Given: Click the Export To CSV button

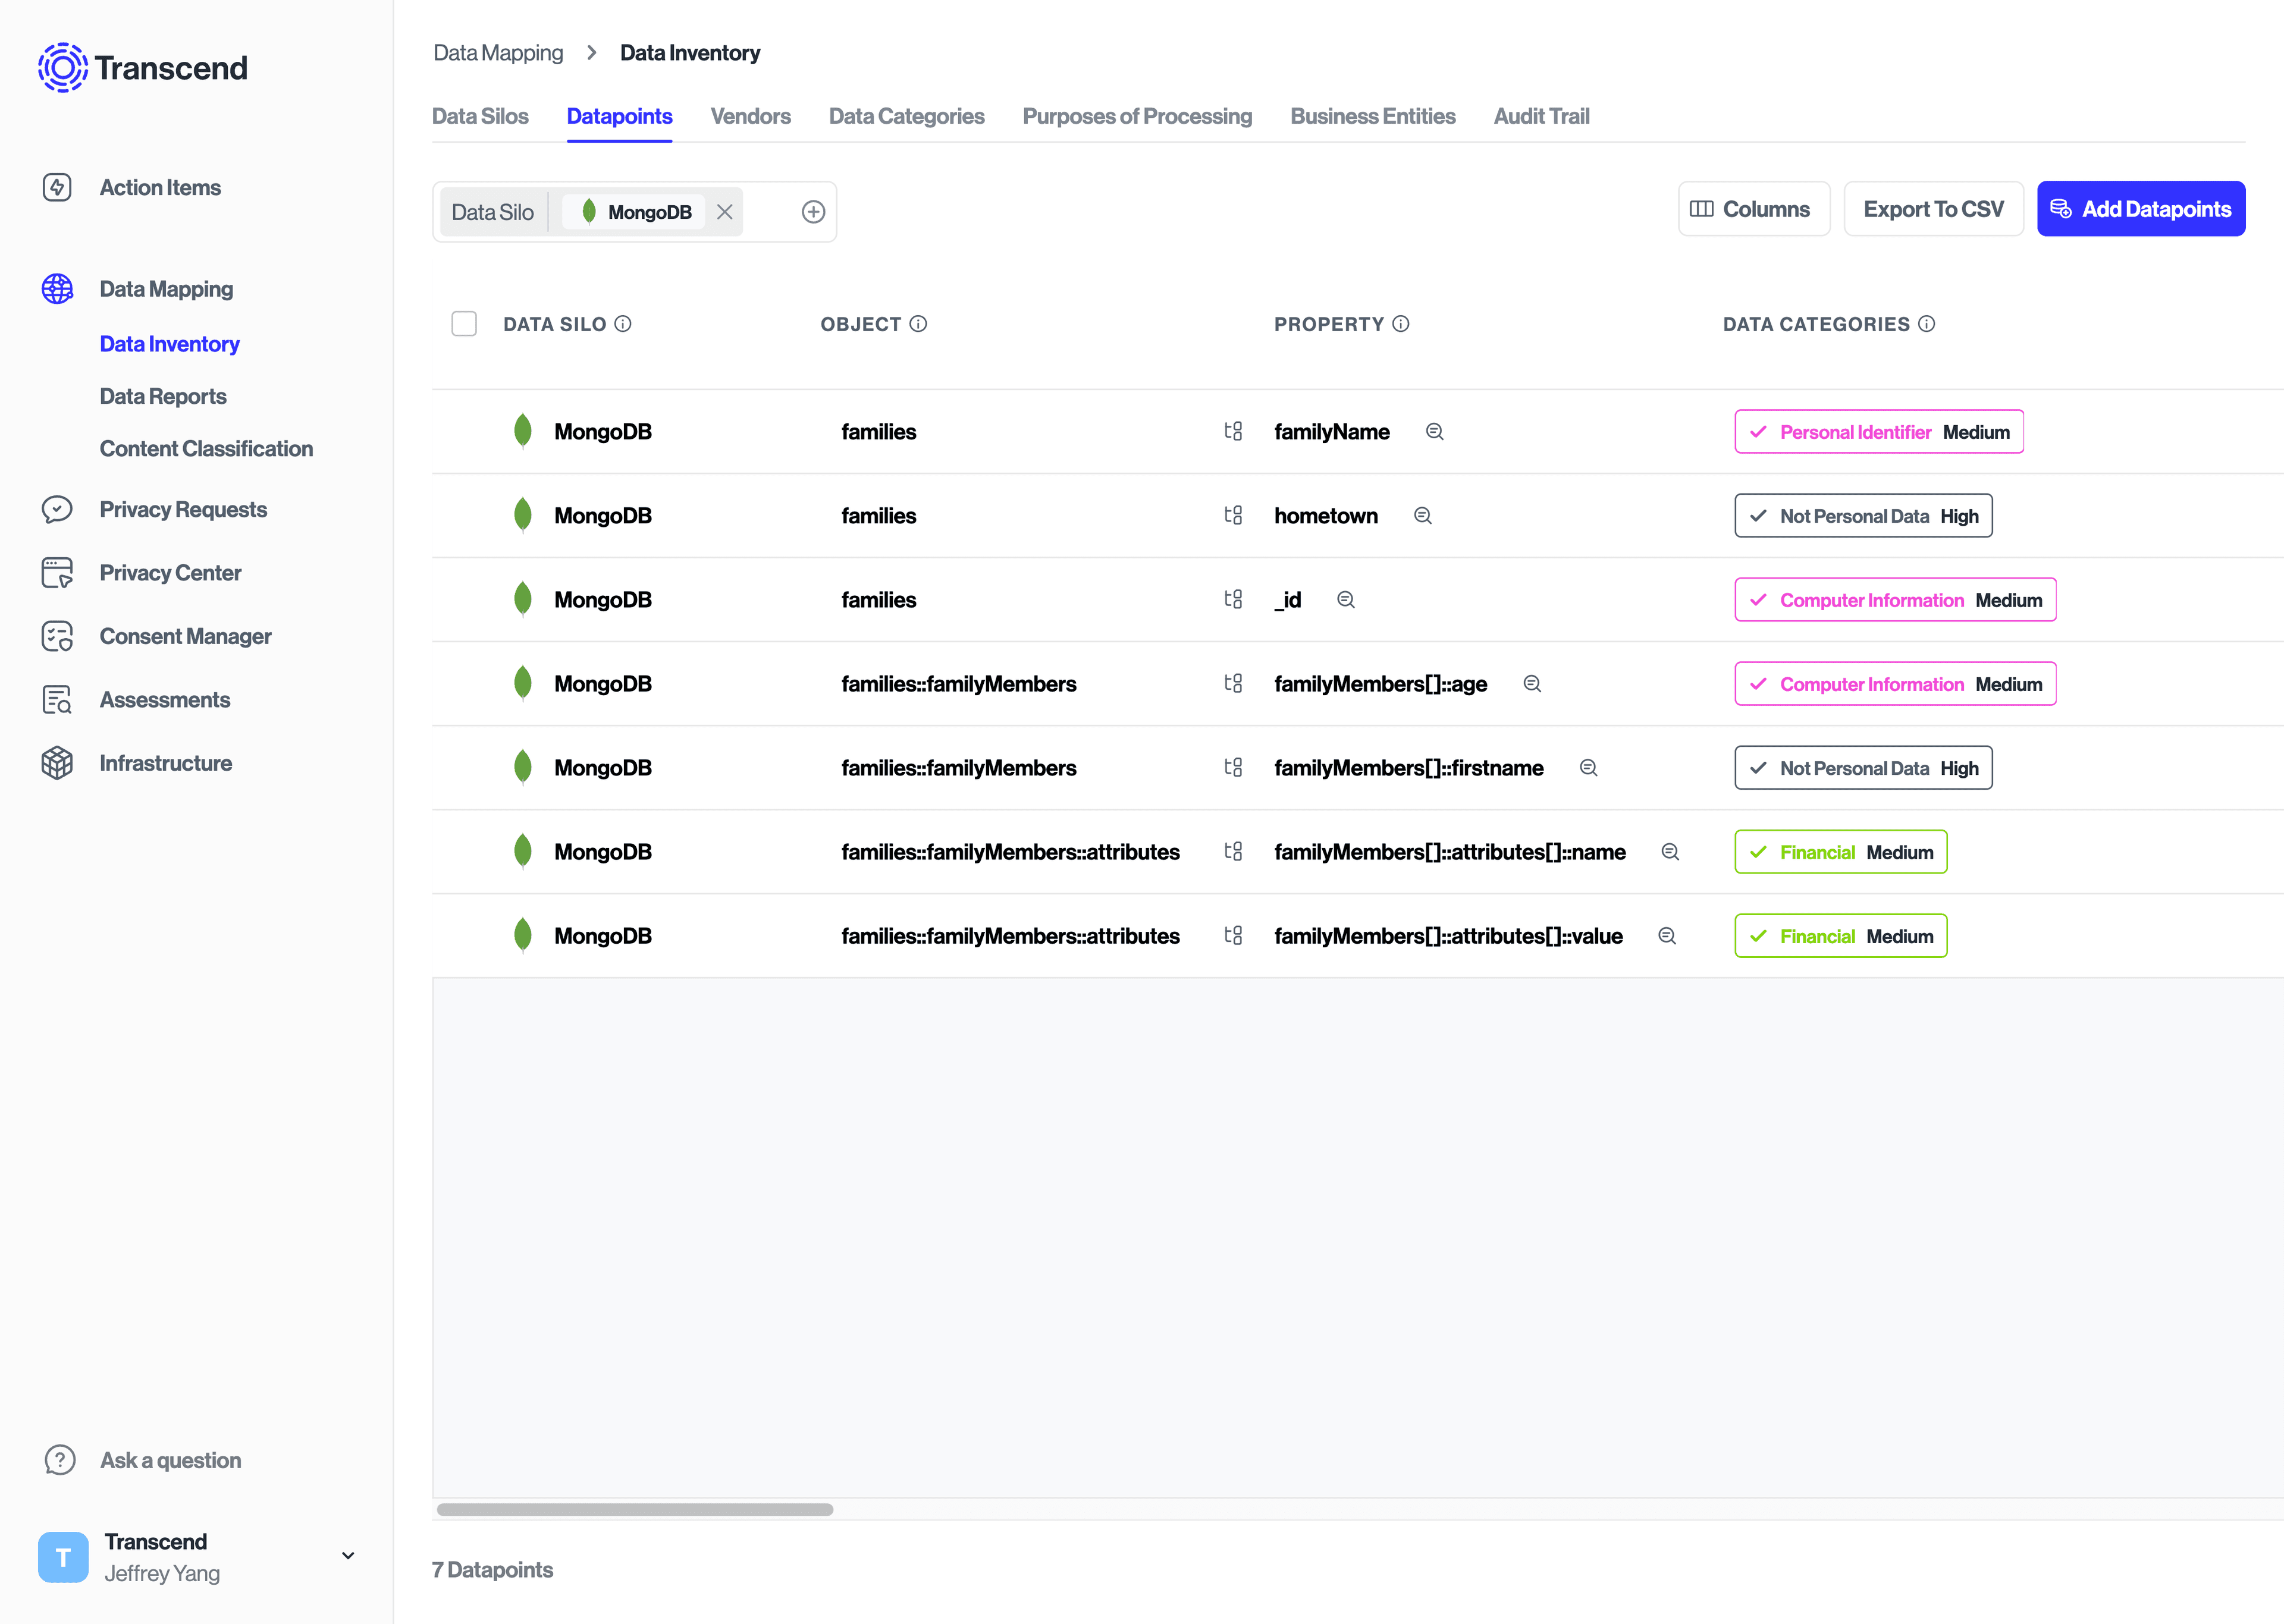Looking at the screenshot, I should (x=1933, y=208).
